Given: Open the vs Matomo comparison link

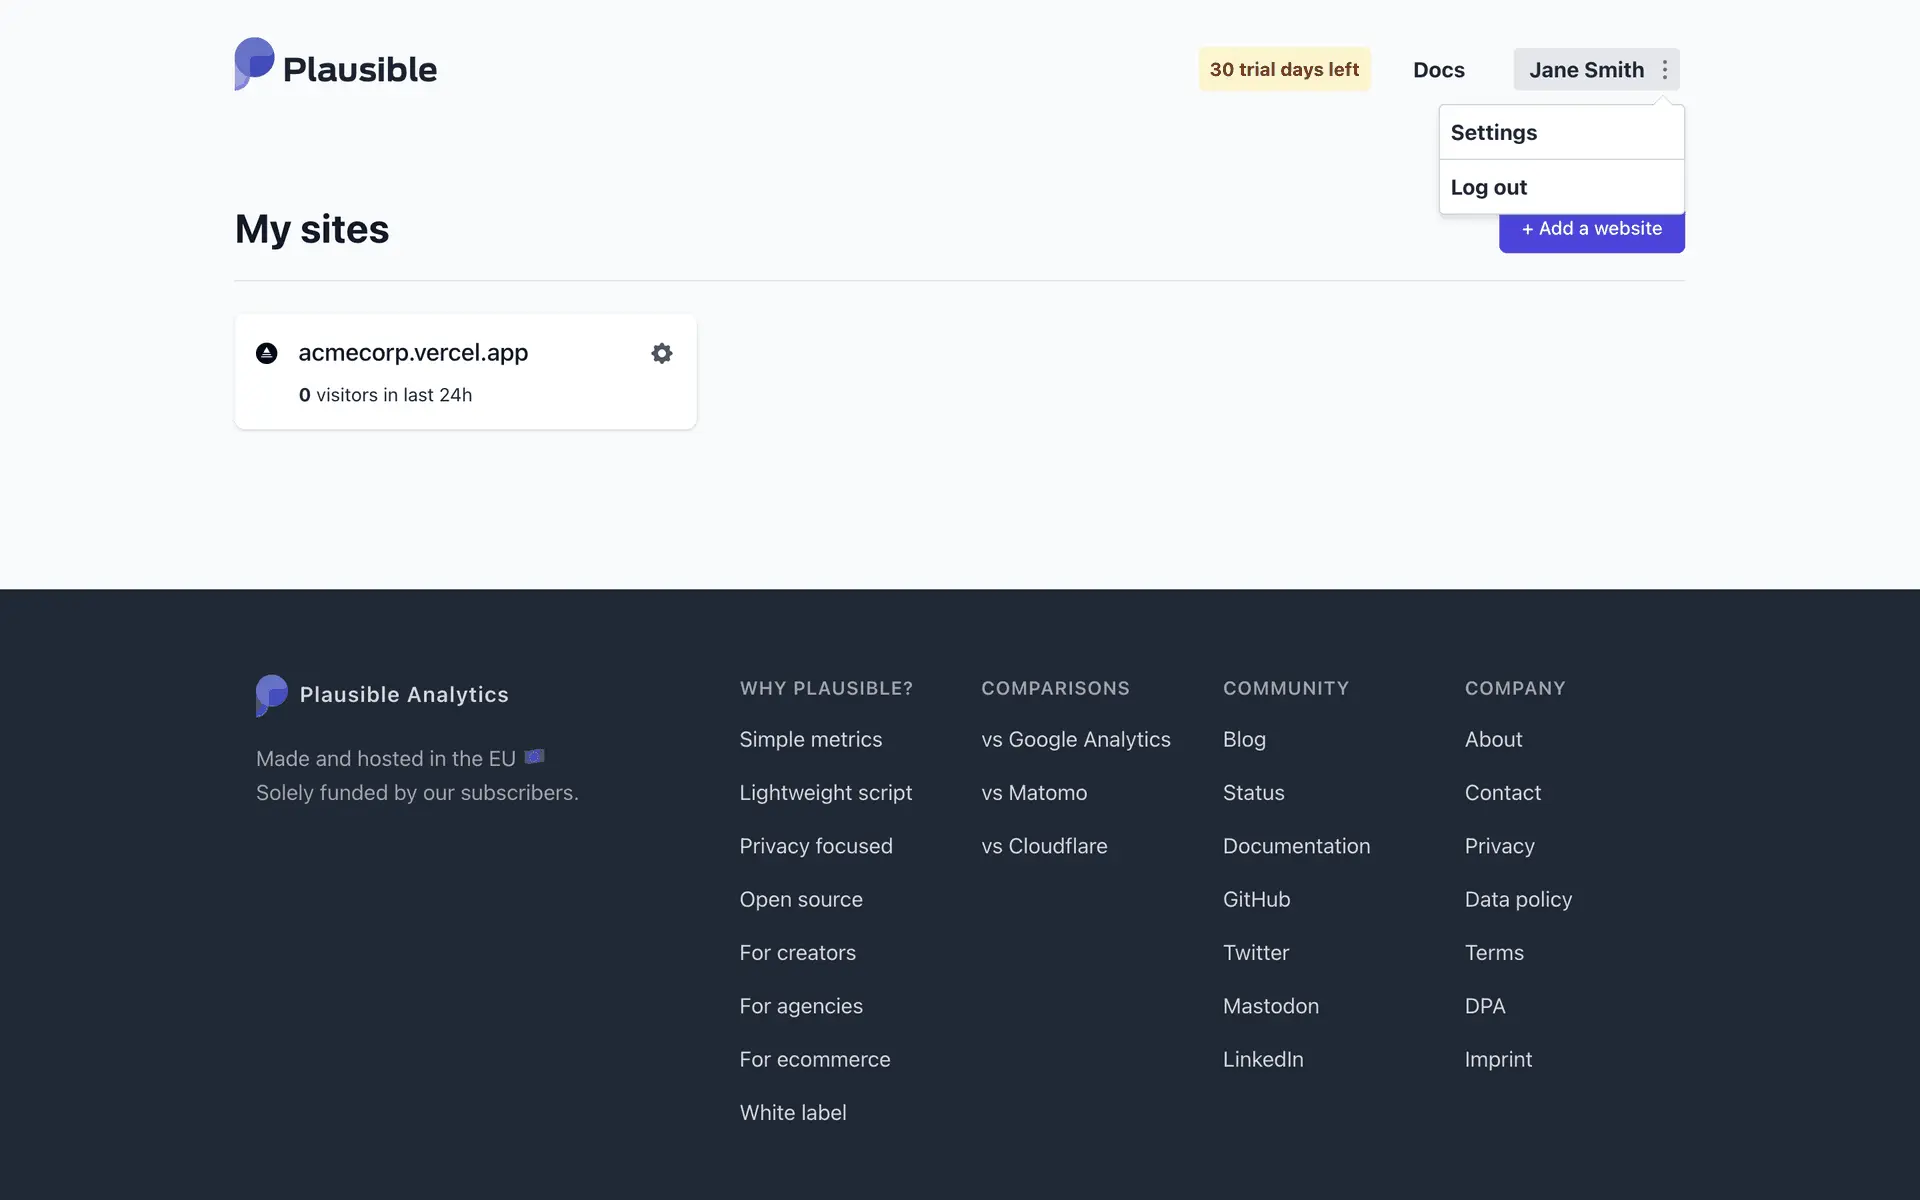Looking at the screenshot, I should [x=1033, y=793].
